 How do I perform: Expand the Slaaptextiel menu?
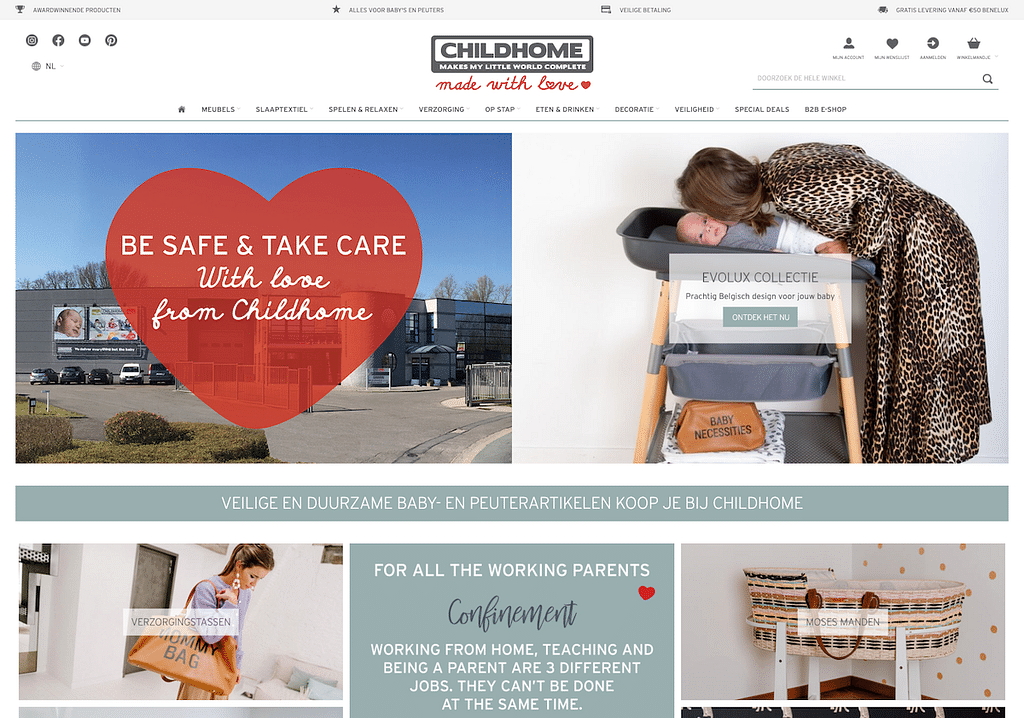pyautogui.click(x=284, y=109)
